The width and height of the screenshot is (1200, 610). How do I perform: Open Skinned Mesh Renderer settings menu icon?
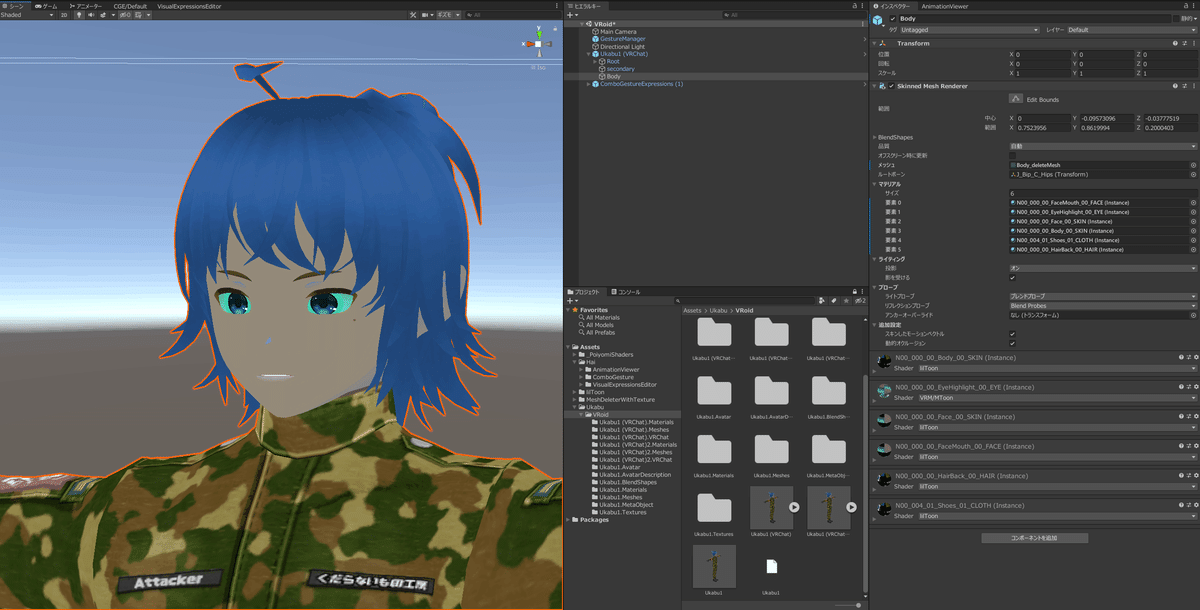(1194, 86)
